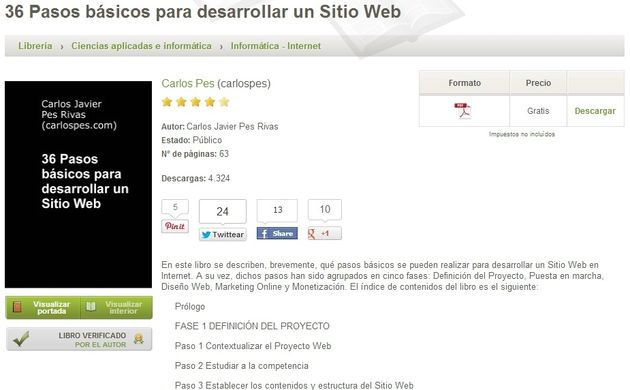Open Visualizar interior preview

(x=117, y=308)
